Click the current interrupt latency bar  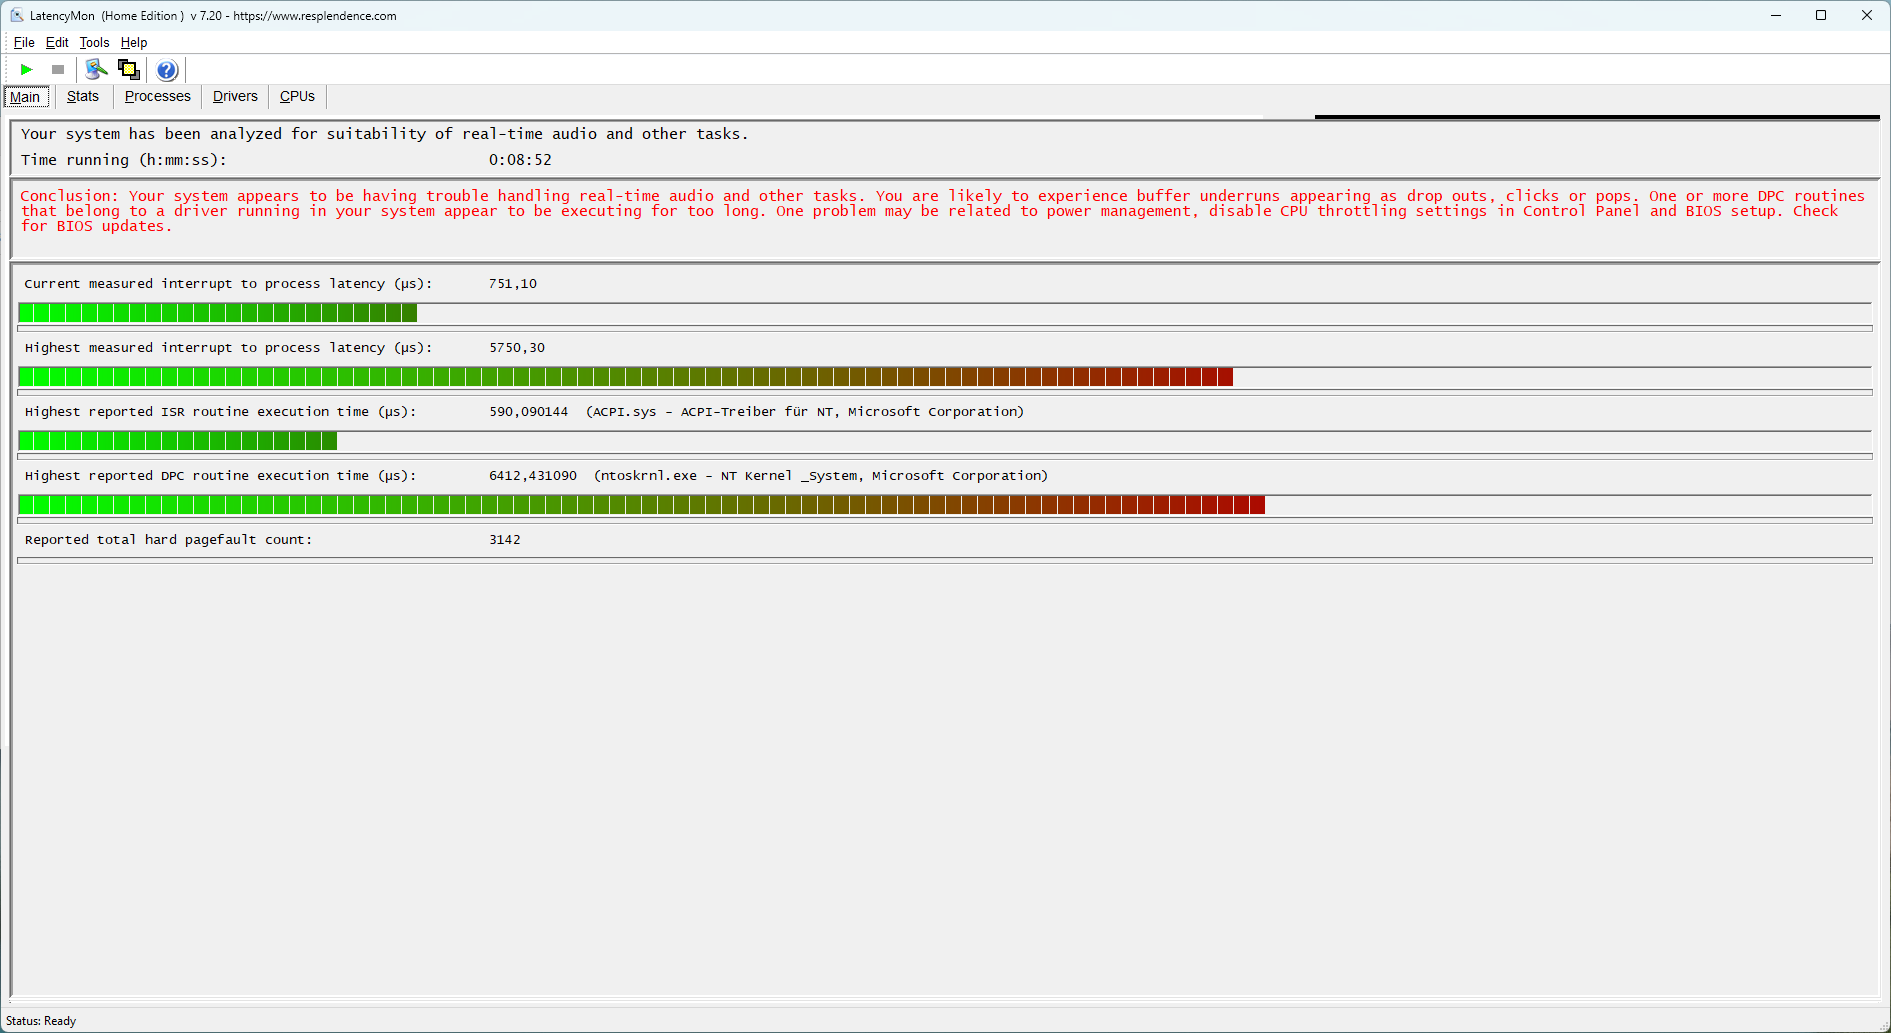coord(944,313)
